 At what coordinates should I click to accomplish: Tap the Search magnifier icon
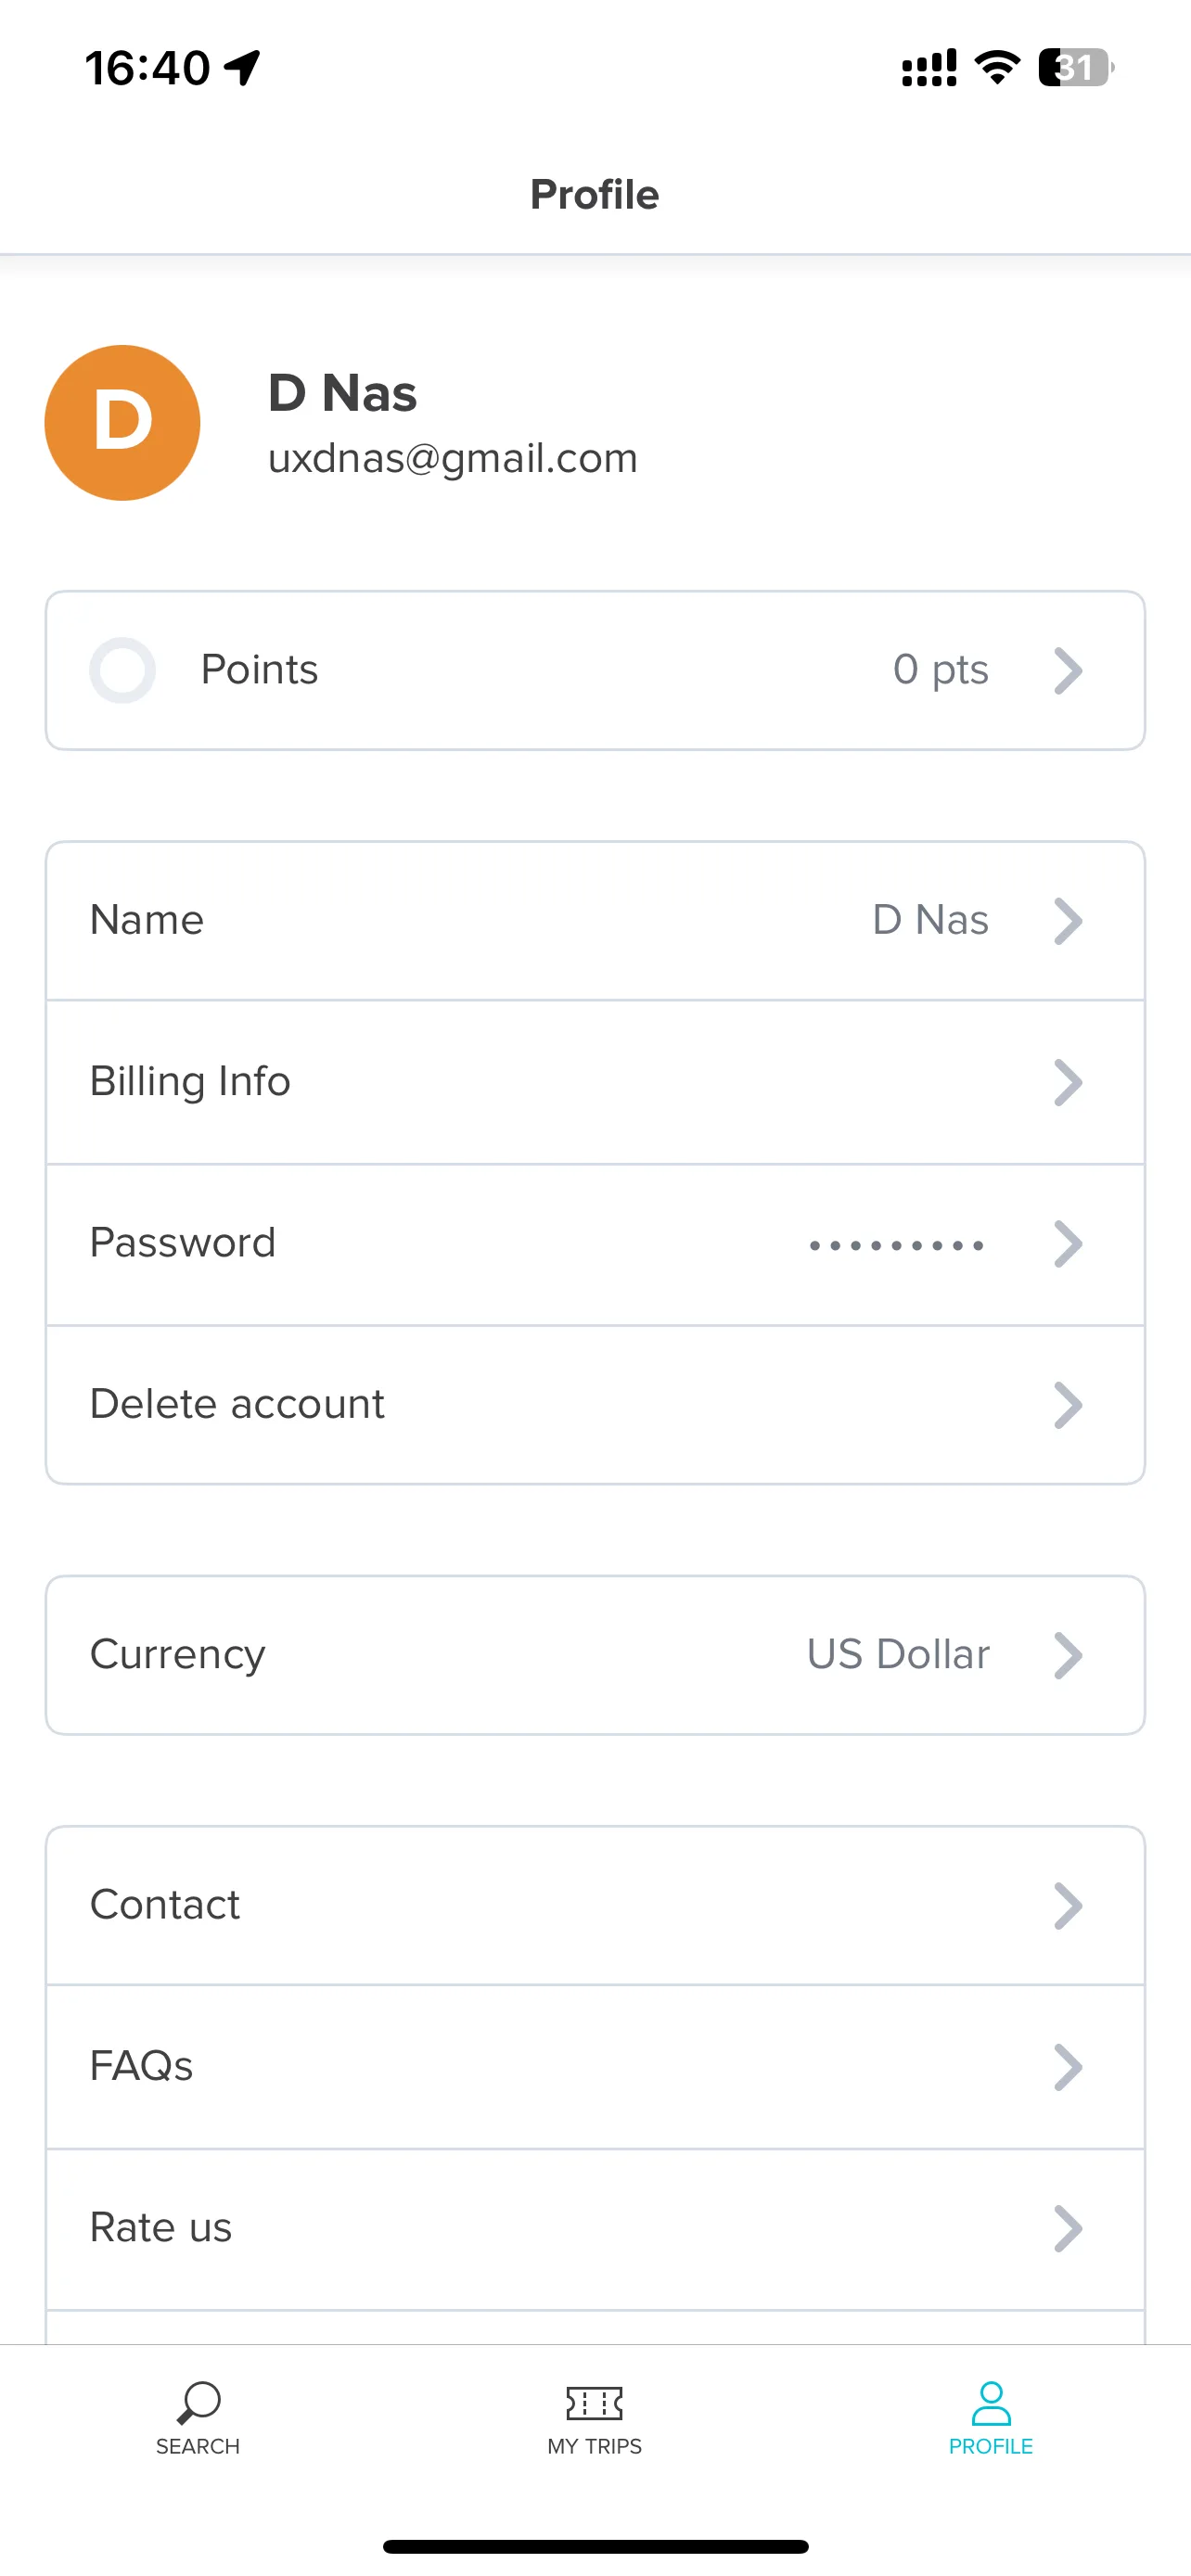point(198,2402)
